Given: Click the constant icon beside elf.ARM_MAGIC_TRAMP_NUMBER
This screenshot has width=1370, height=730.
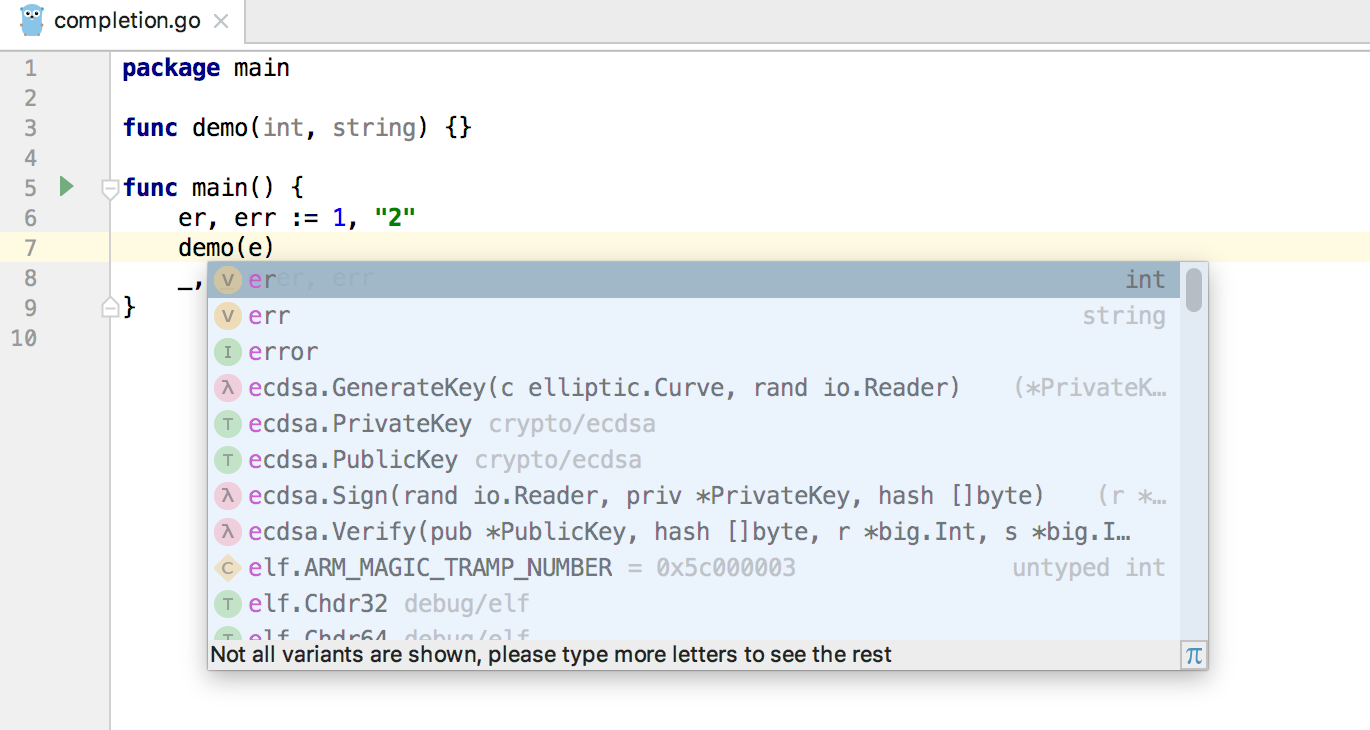Looking at the screenshot, I should tap(228, 568).
